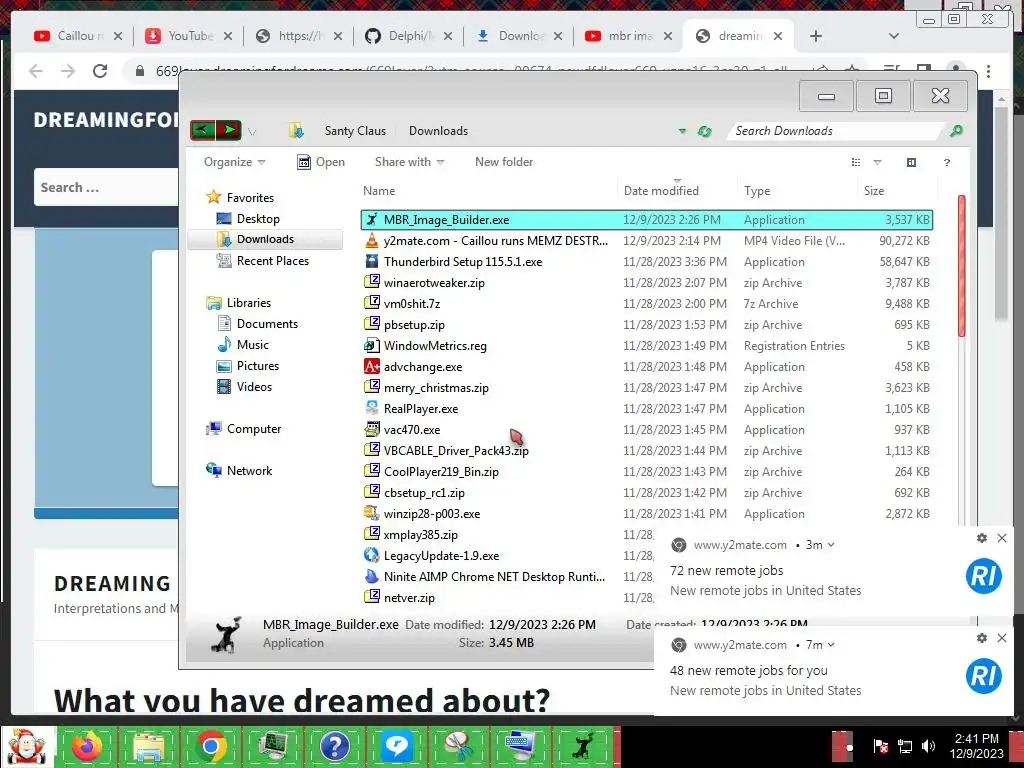Refresh the Downloads folder view
Viewport: 1024px width, 768px height.
(x=704, y=131)
